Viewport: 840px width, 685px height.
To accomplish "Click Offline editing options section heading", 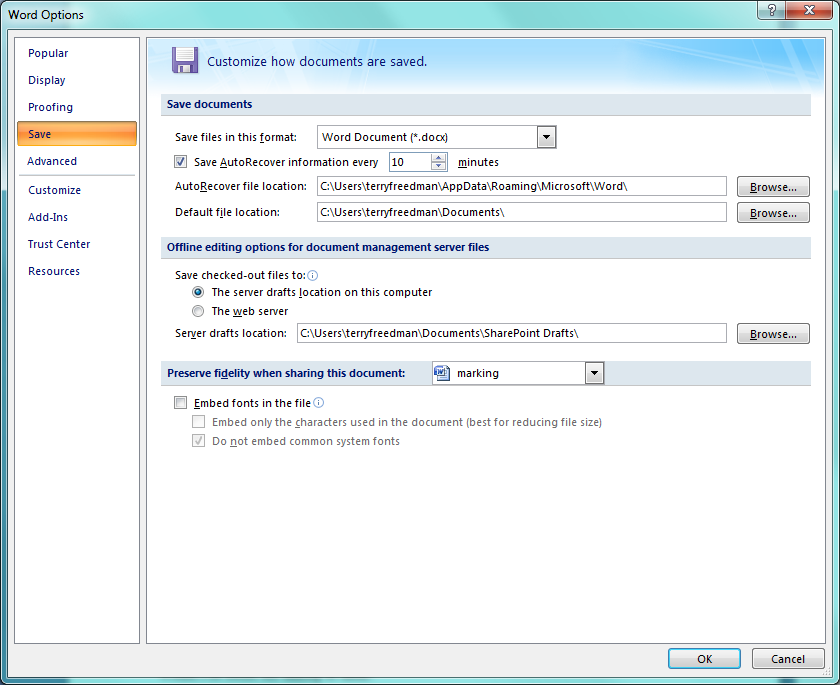I will coord(328,247).
